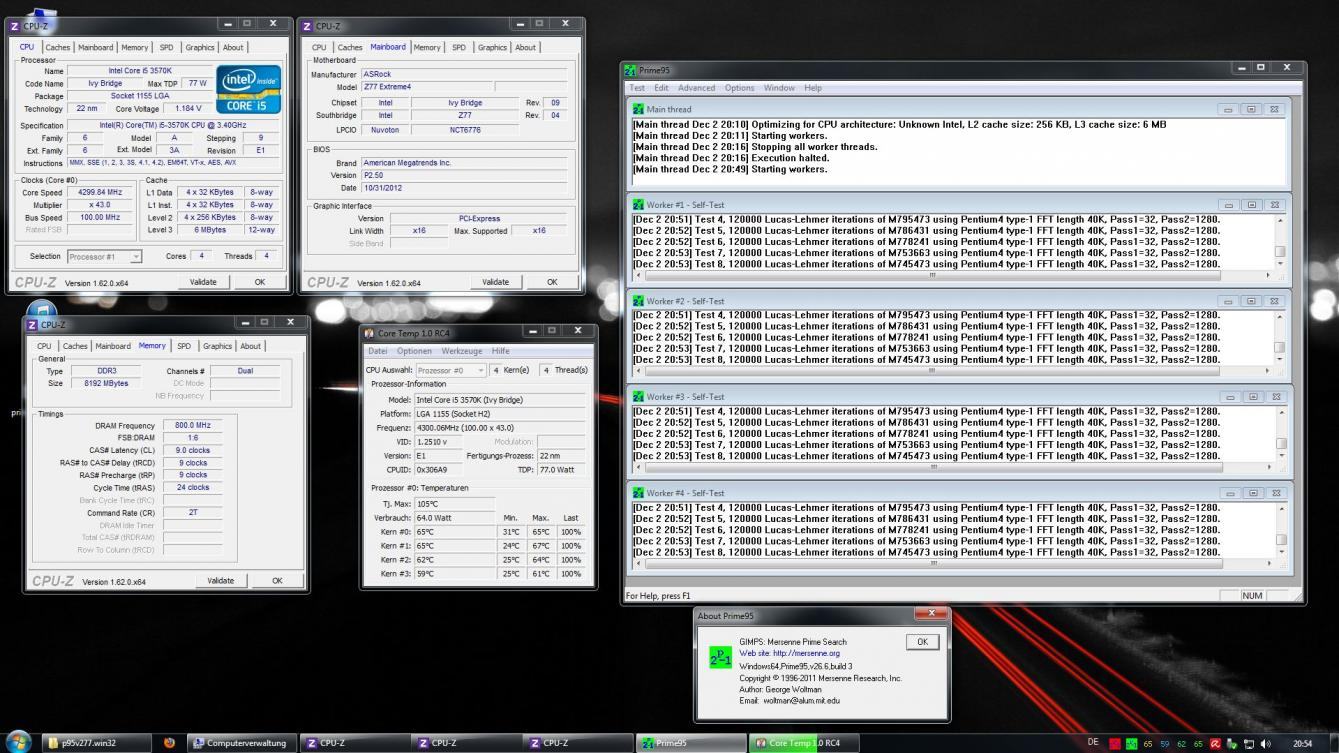The height and width of the screenshot is (753, 1339).
Task: Click the Kern #3 temperature row
Action: (x=476, y=574)
